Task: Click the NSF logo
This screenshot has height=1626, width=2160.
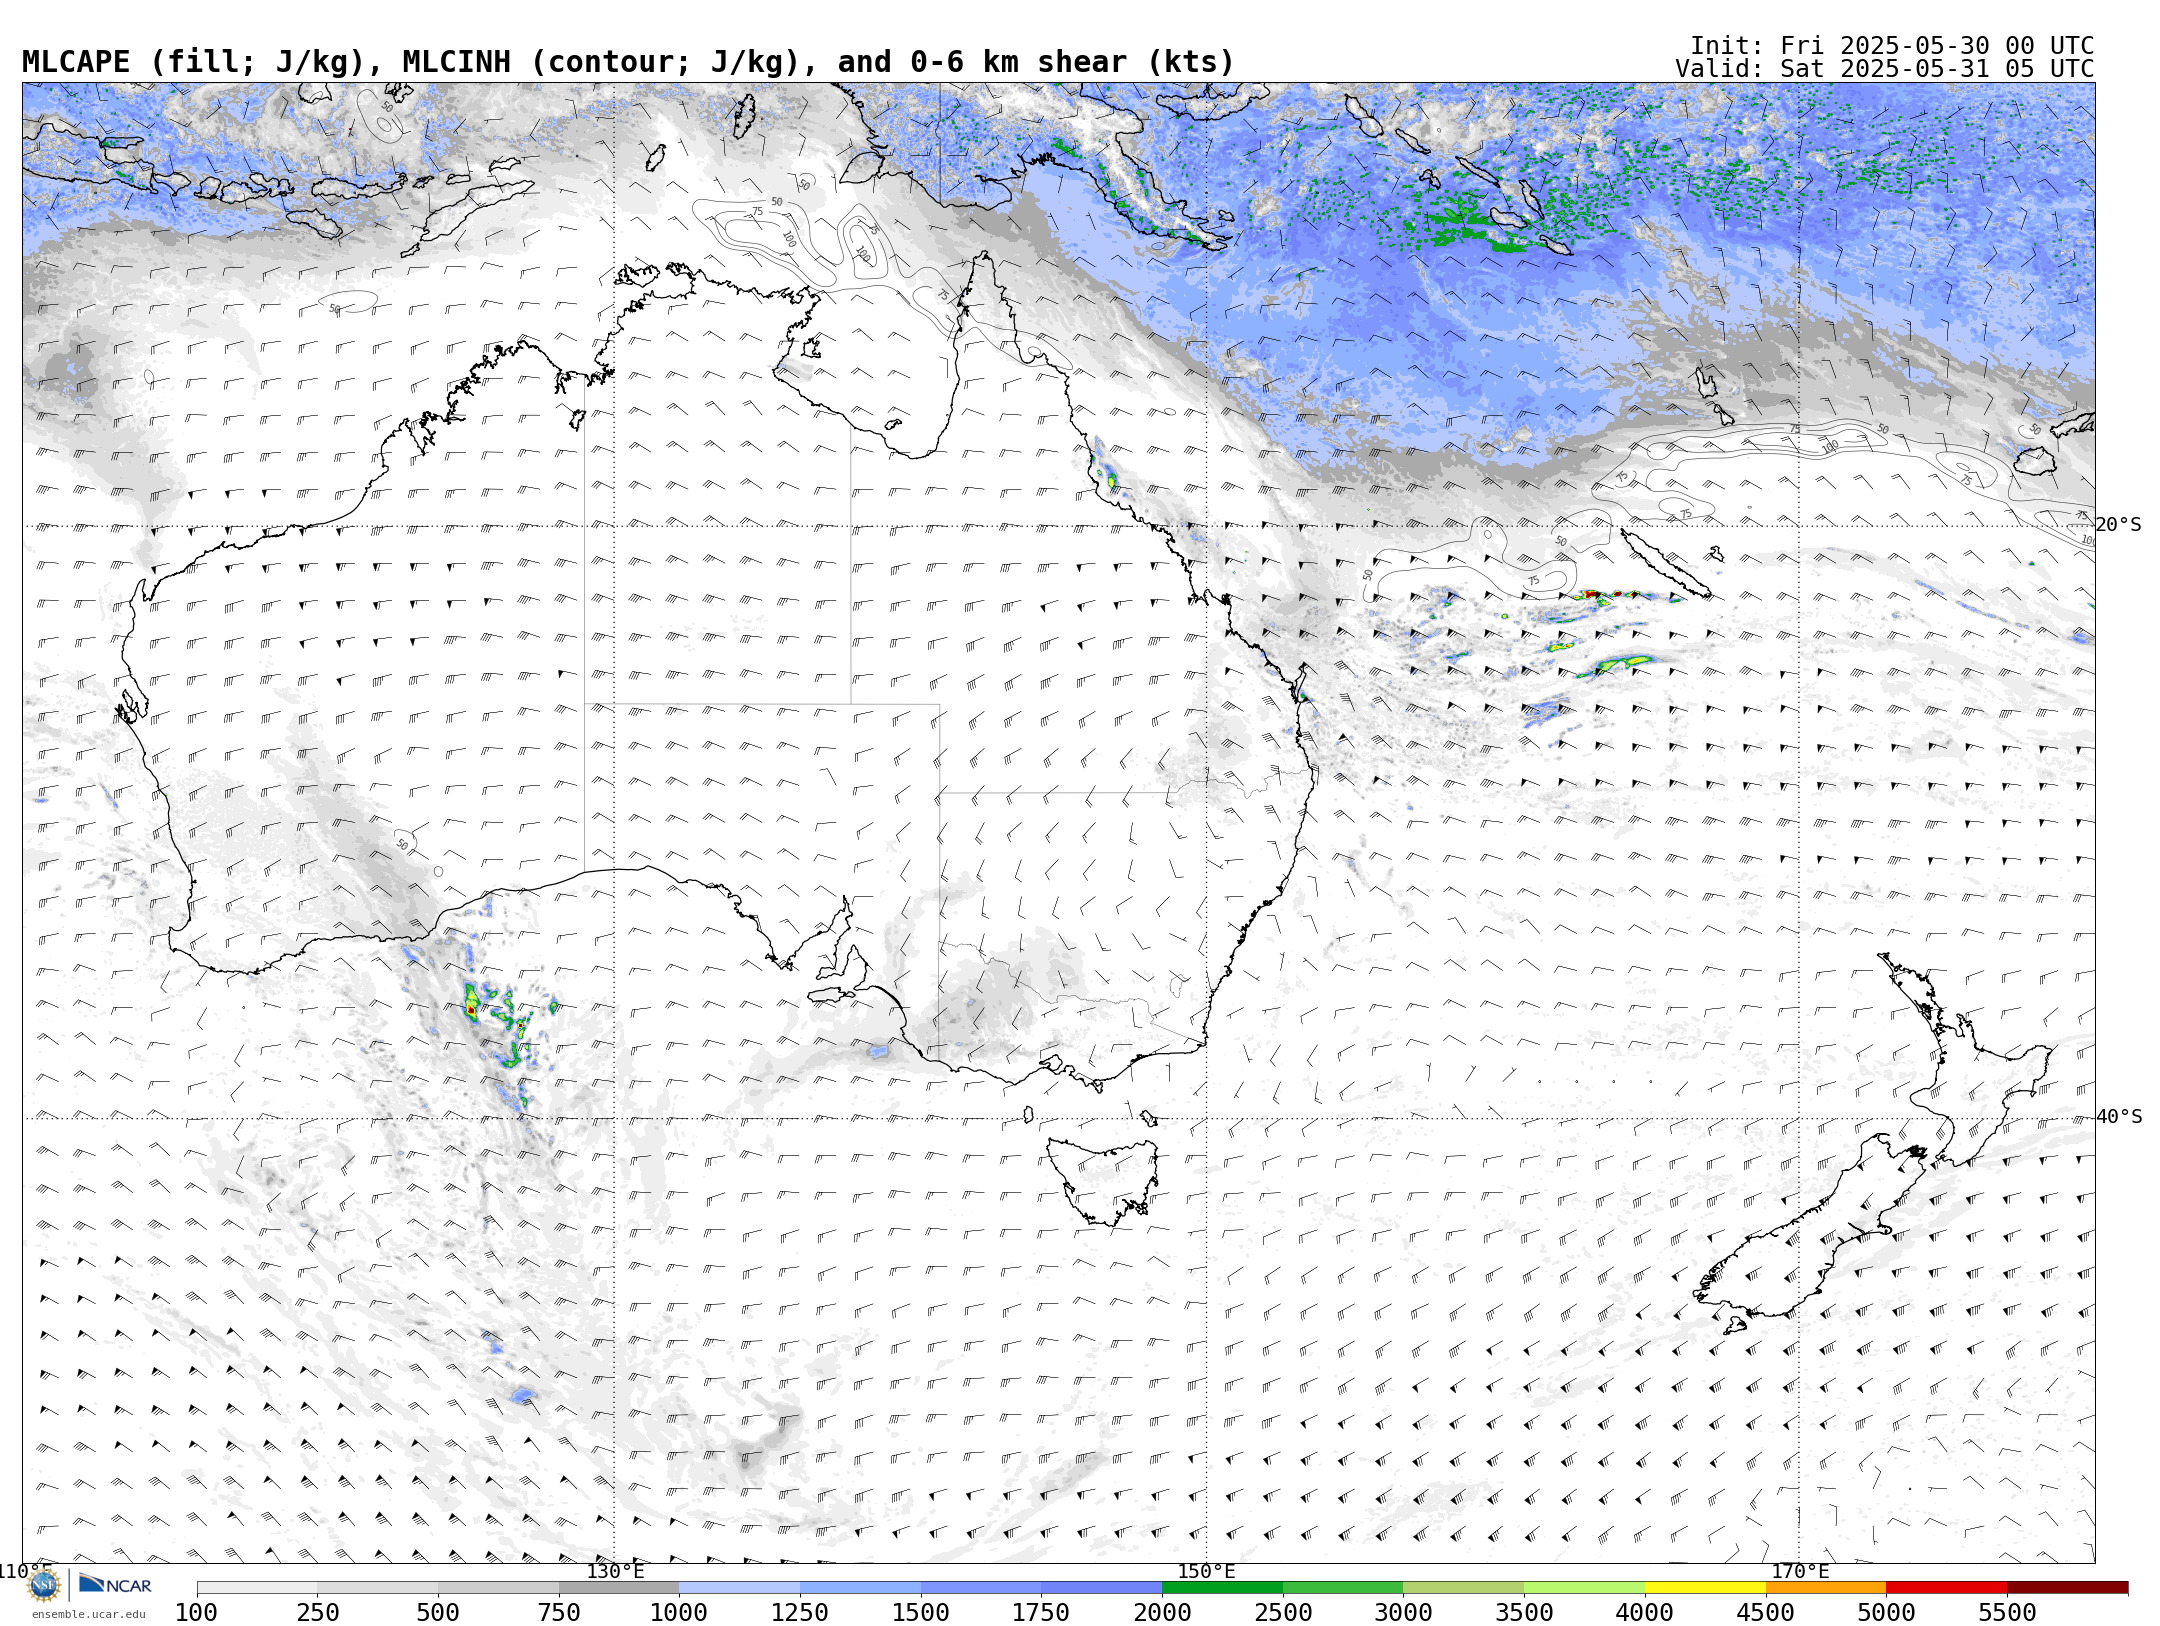Action: [45, 1584]
